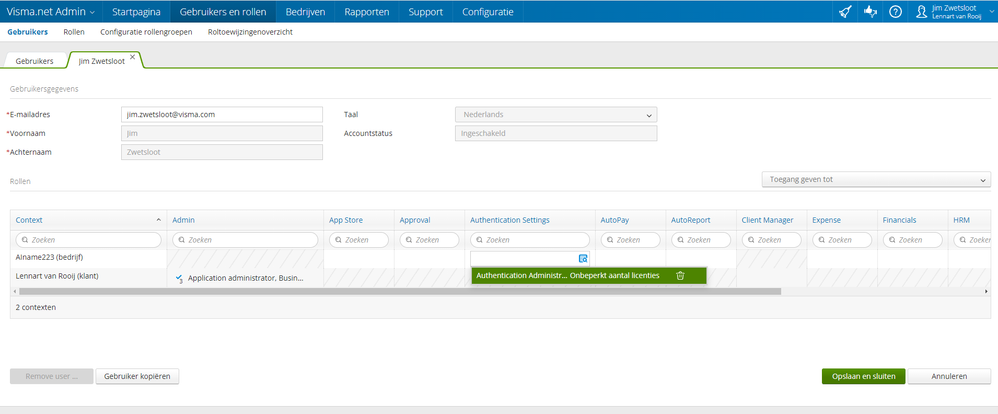998x414 pixels.
Task: Click Remove user button
Action: pyautogui.click(x=52, y=376)
